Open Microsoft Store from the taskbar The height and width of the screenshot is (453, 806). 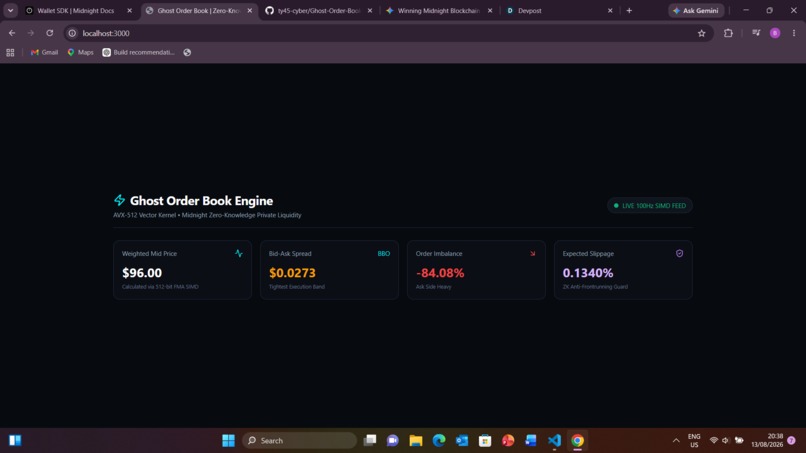pos(485,441)
